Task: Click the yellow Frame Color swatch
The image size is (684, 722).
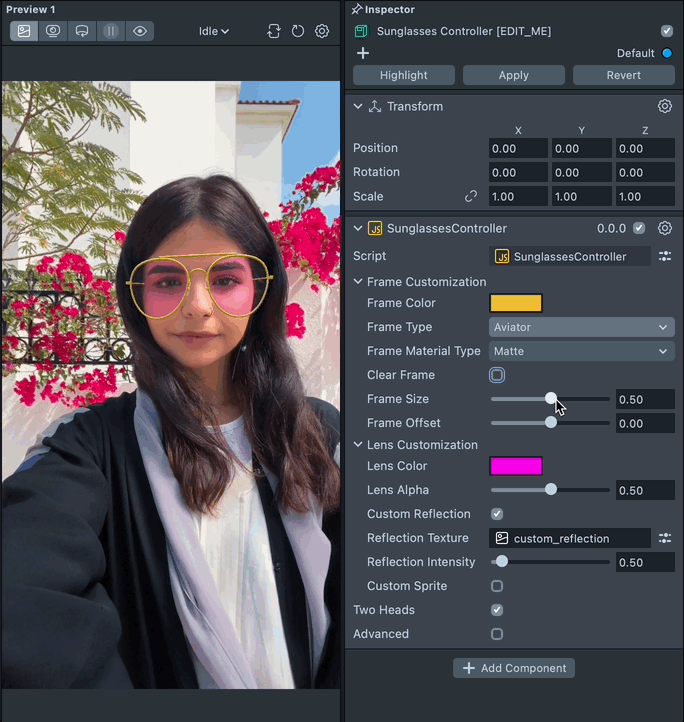Action: point(515,303)
